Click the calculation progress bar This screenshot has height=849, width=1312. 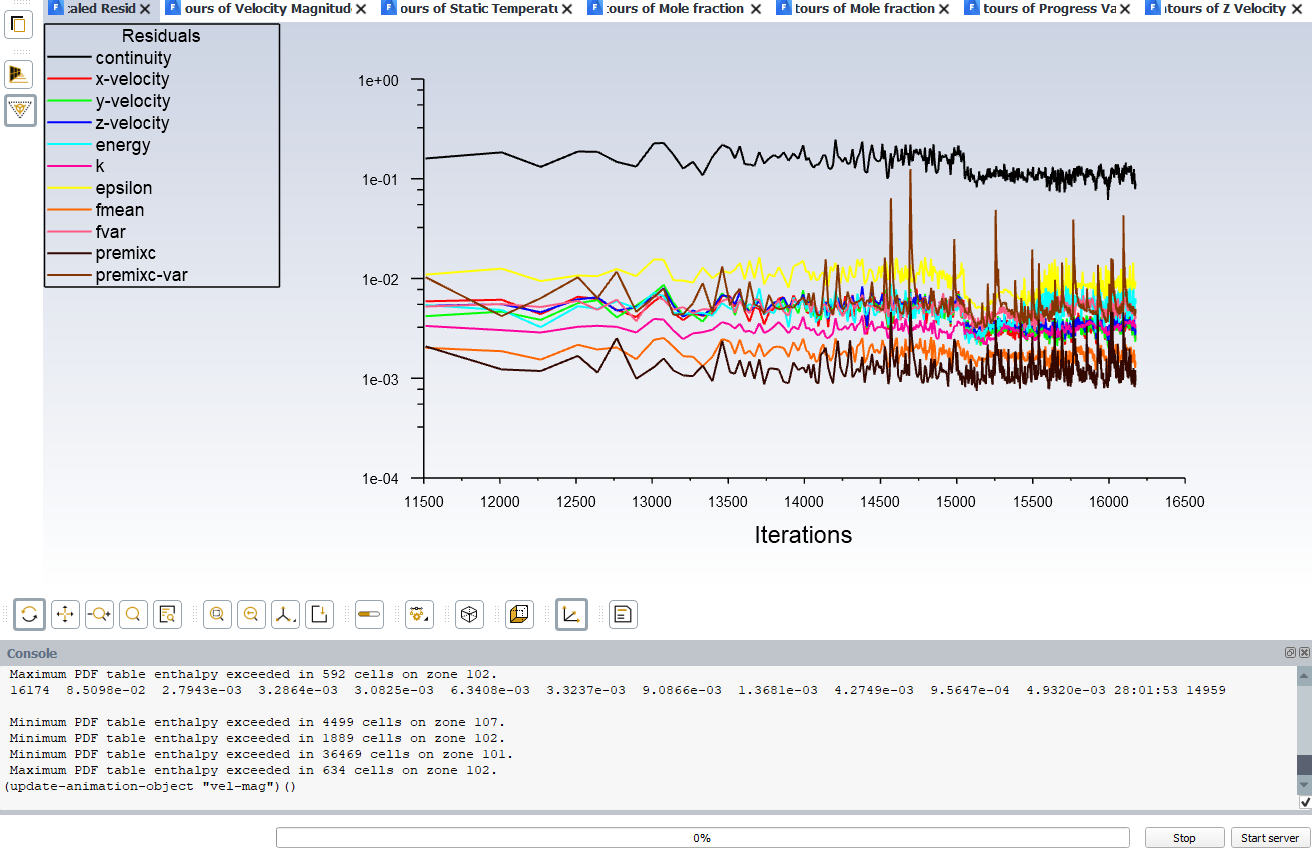pyautogui.click(x=702, y=838)
